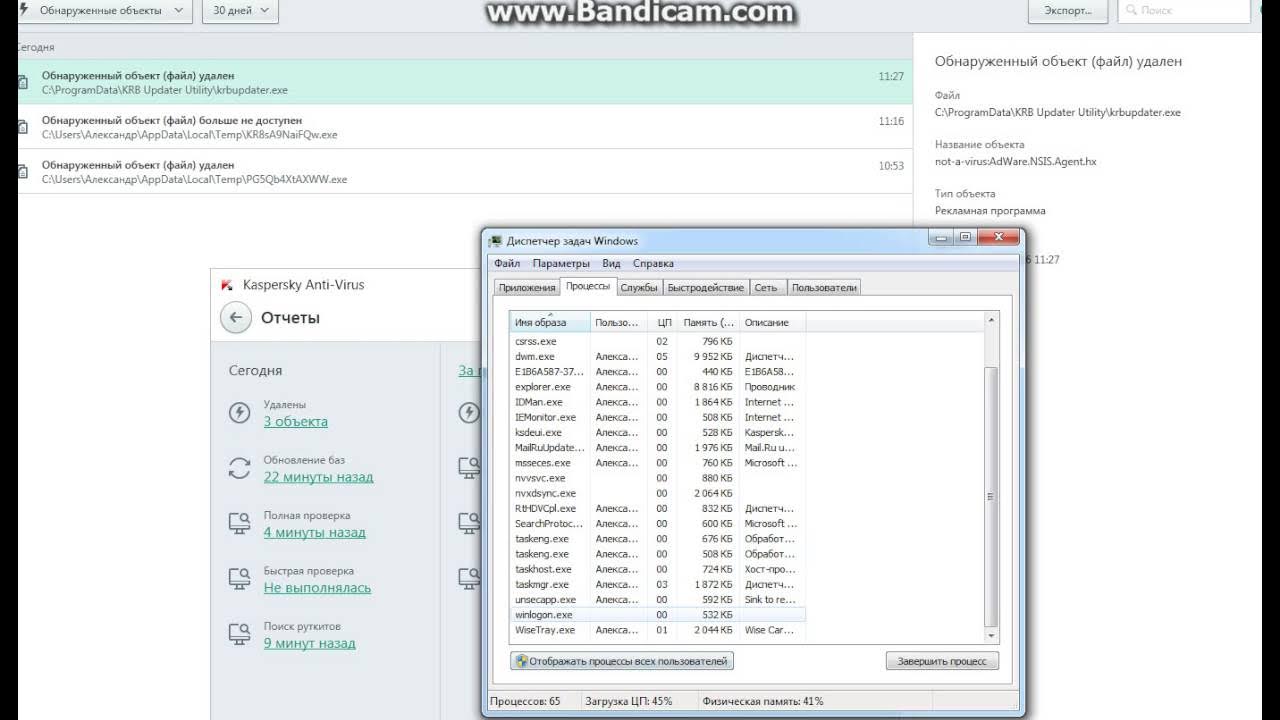Open the Не выполнялась quick scan link
Viewport: 1280px width, 720px height.
tap(317, 588)
